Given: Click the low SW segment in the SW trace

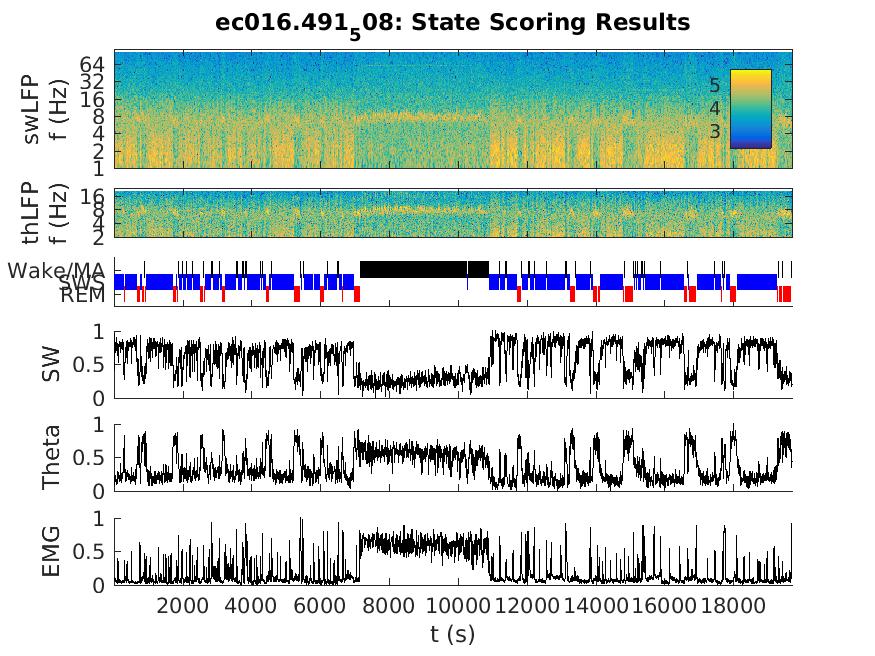Looking at the screenshot, I should coord(424,381).
